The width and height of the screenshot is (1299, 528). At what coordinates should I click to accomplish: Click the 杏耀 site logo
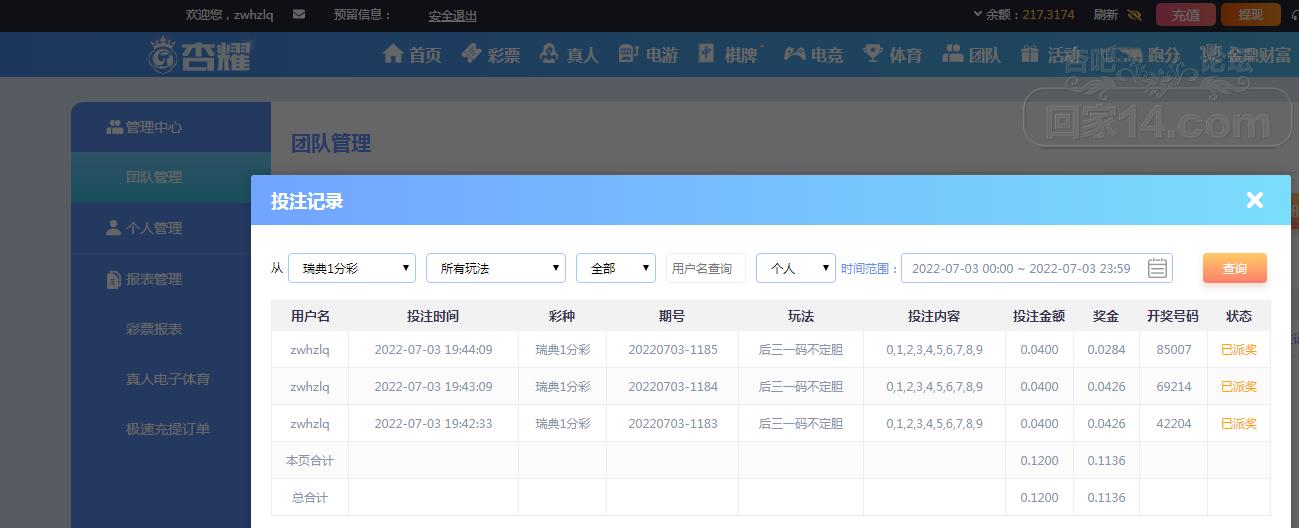point(199,55)
